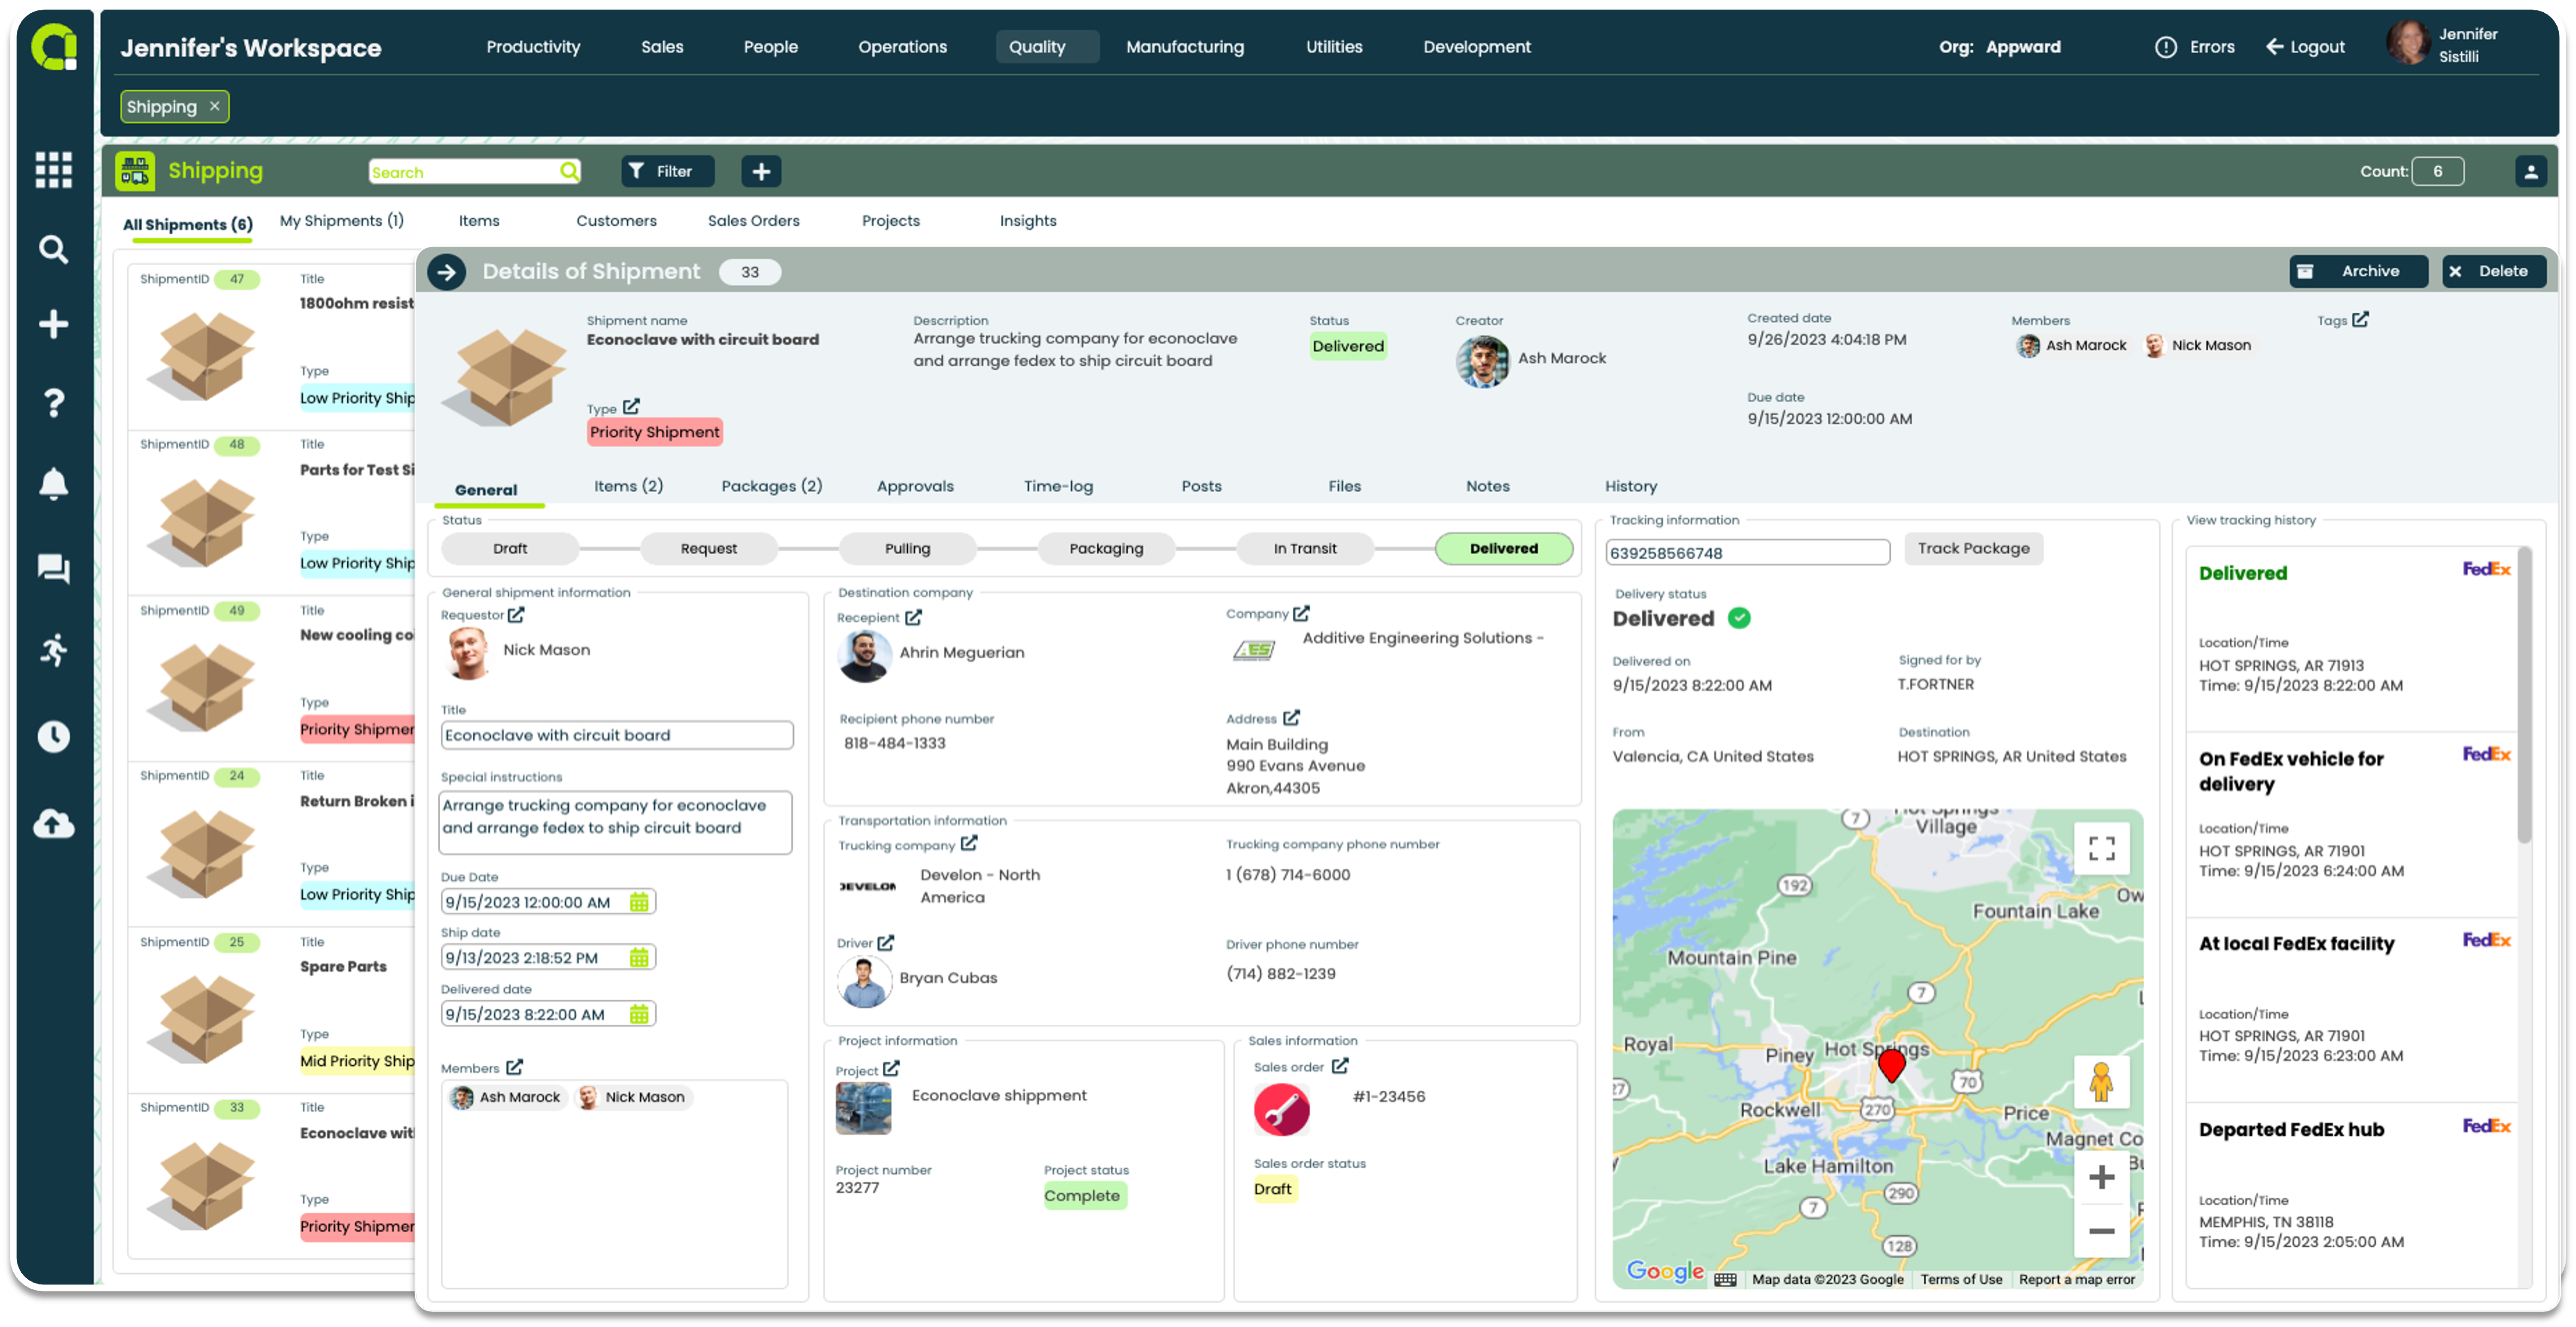The image size is (2576, 1327).
Task: Click the sidebar plus add icon
Action: click(x=53, y=324)
